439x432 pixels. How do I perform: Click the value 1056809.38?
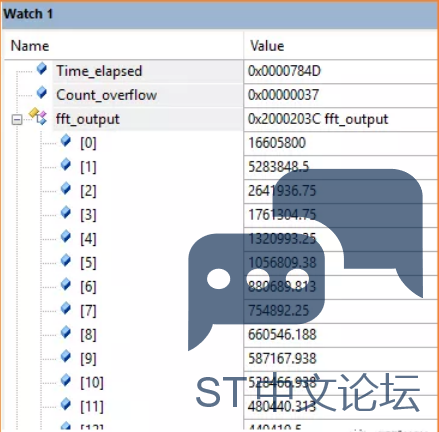(282, 263)
